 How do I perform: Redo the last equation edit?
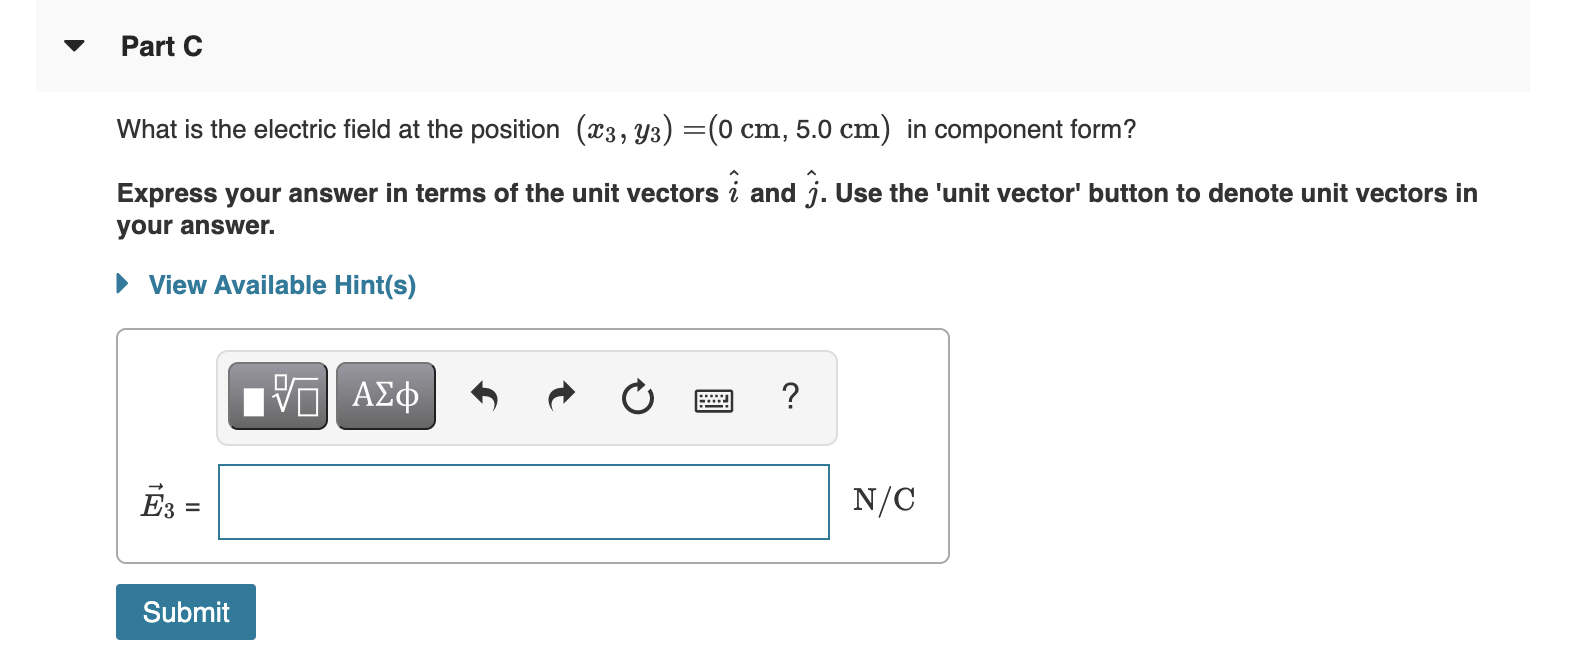pos(560,397)
